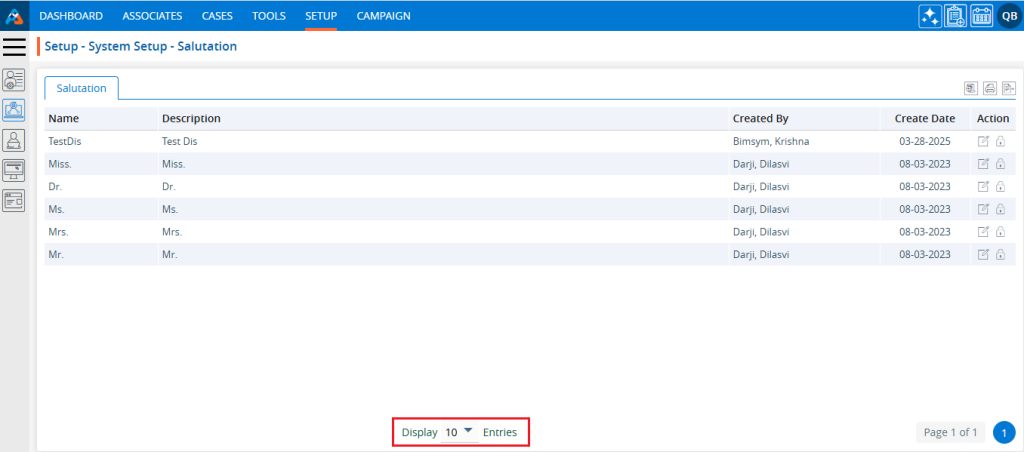Expand the Display entries count dropdown
Screen dimensions: 1024x452
point(460,432)
